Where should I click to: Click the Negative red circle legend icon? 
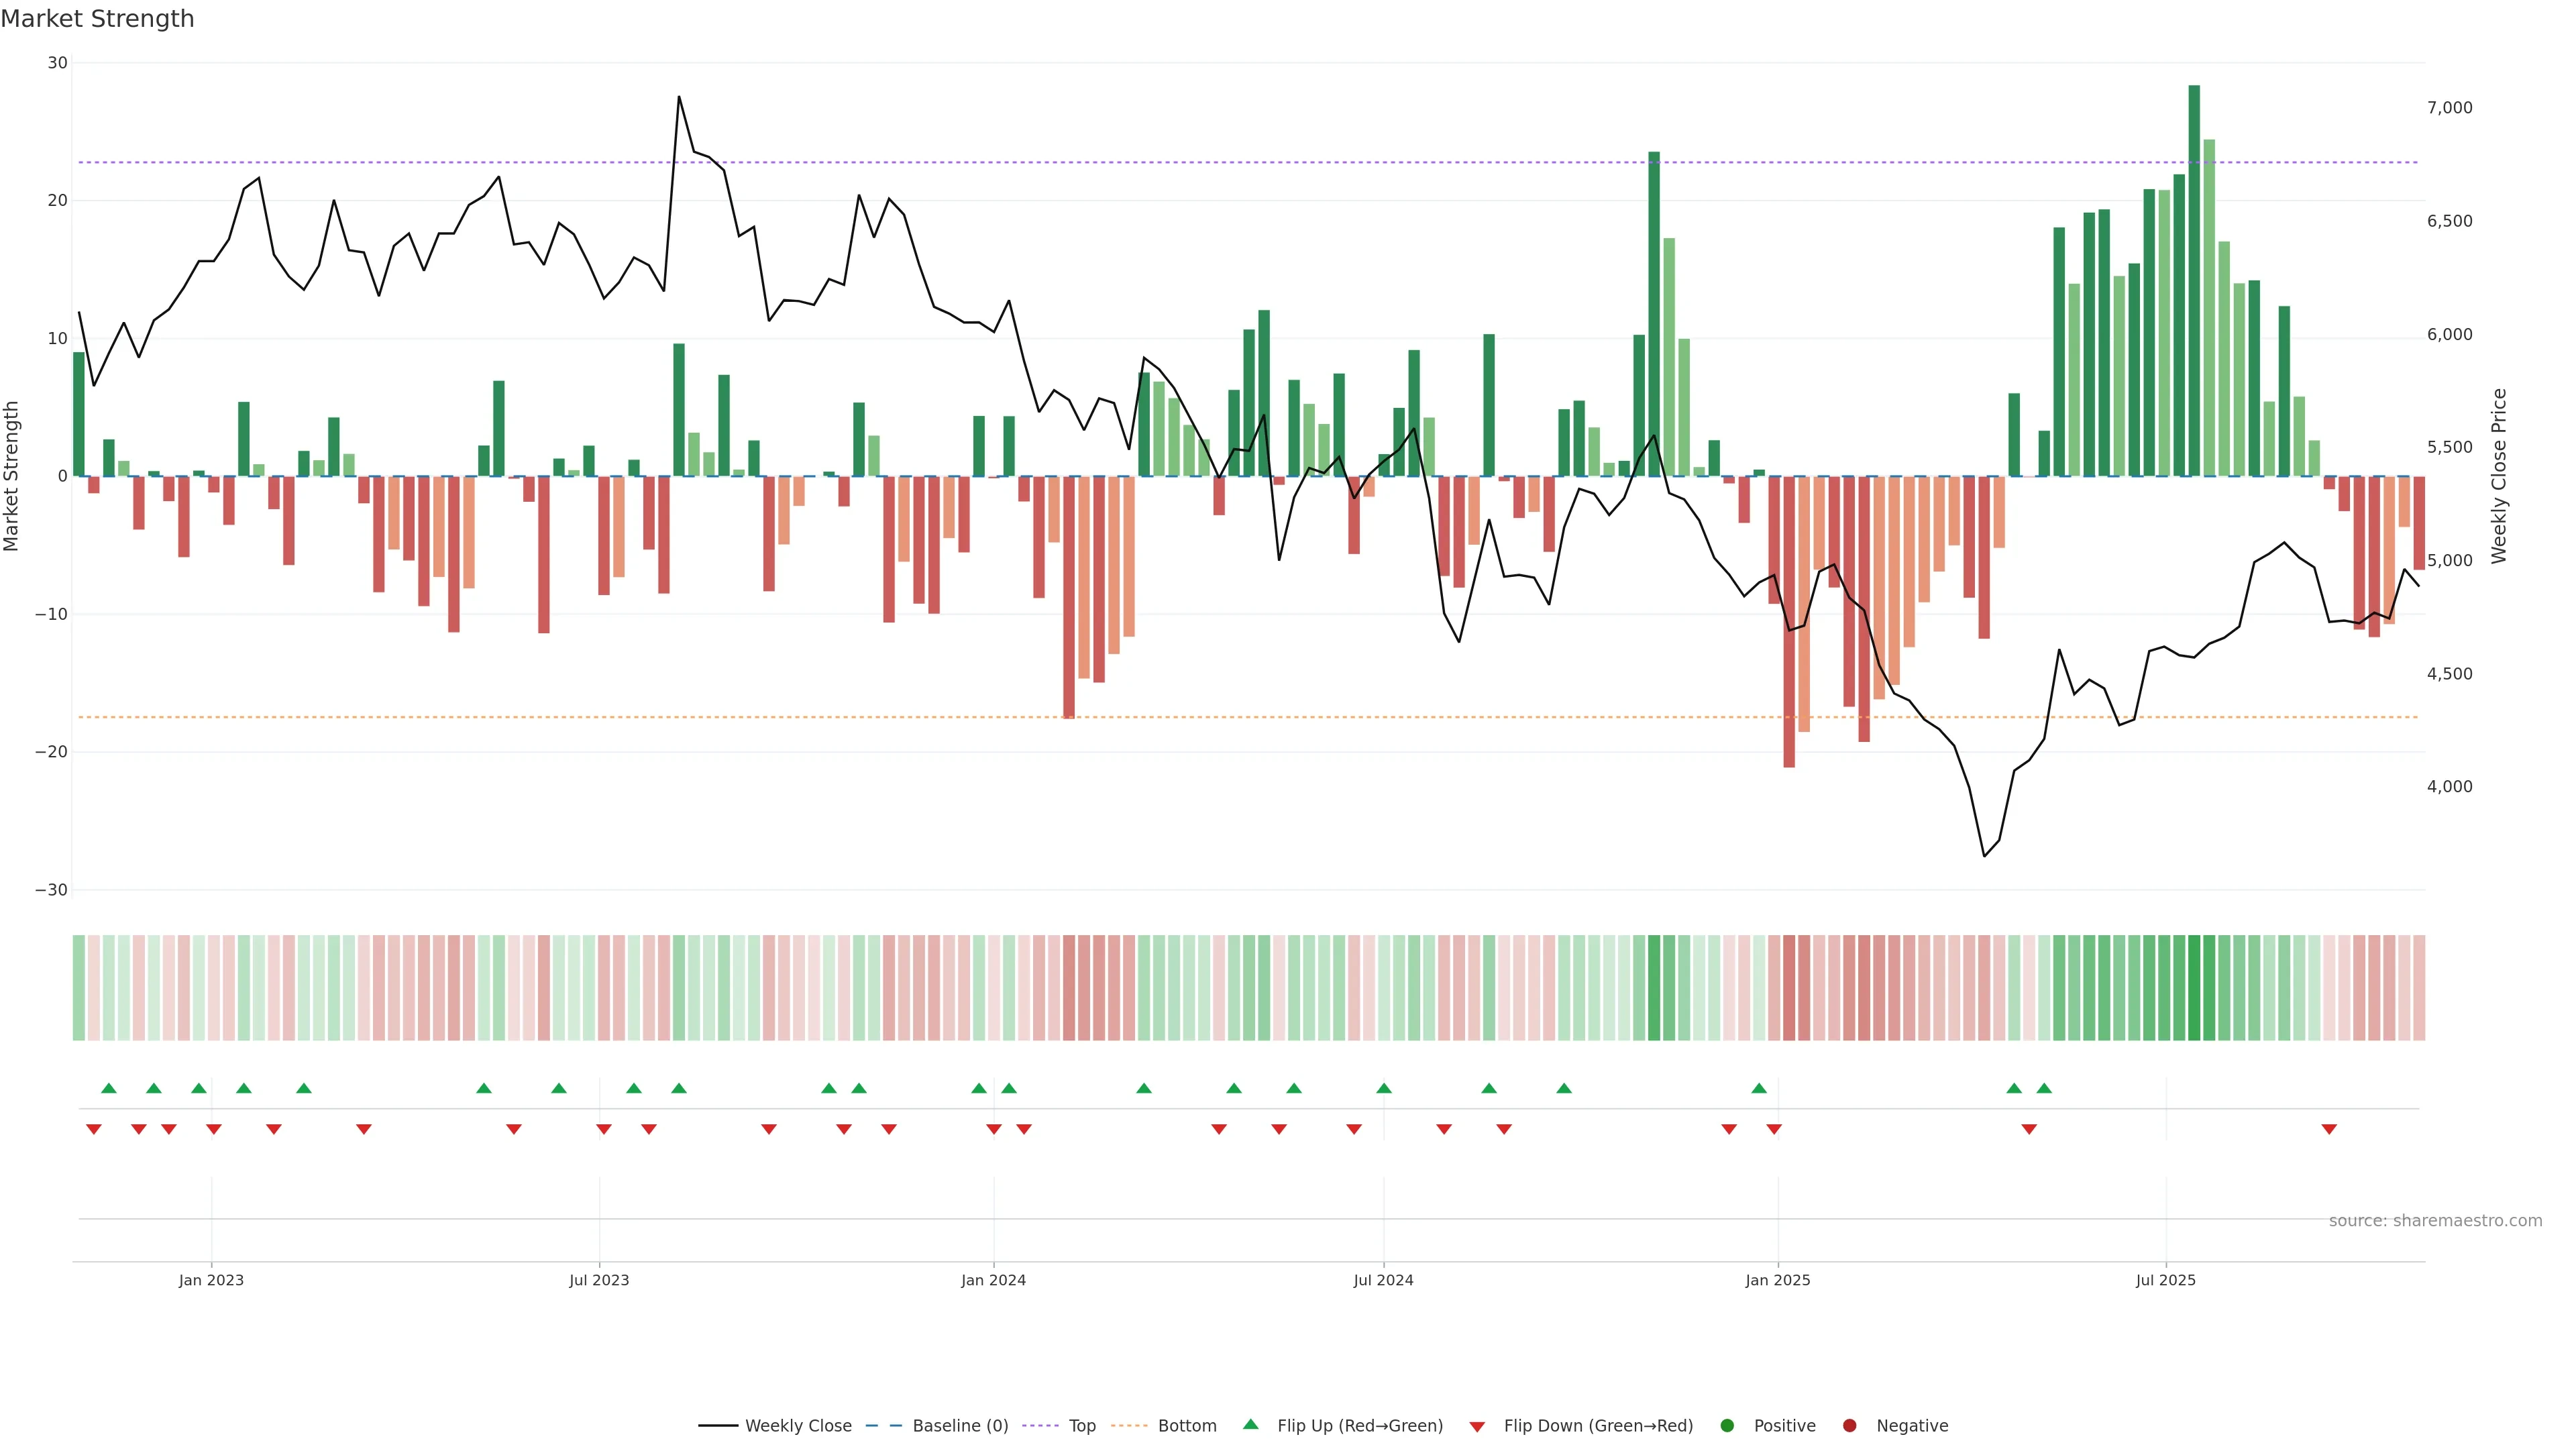pos(1849,1426)
